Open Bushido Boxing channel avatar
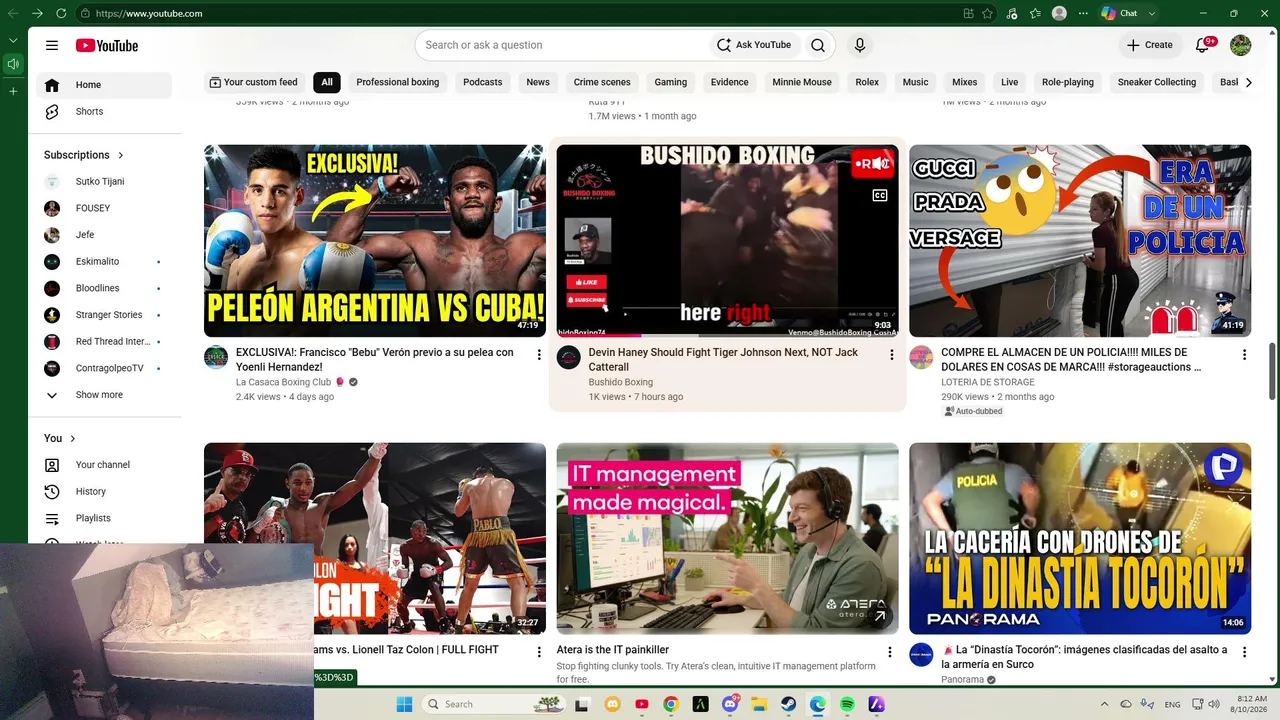The width and height of the screenshot is (1280, 720). pyautogui.click(x=569, y=357)
